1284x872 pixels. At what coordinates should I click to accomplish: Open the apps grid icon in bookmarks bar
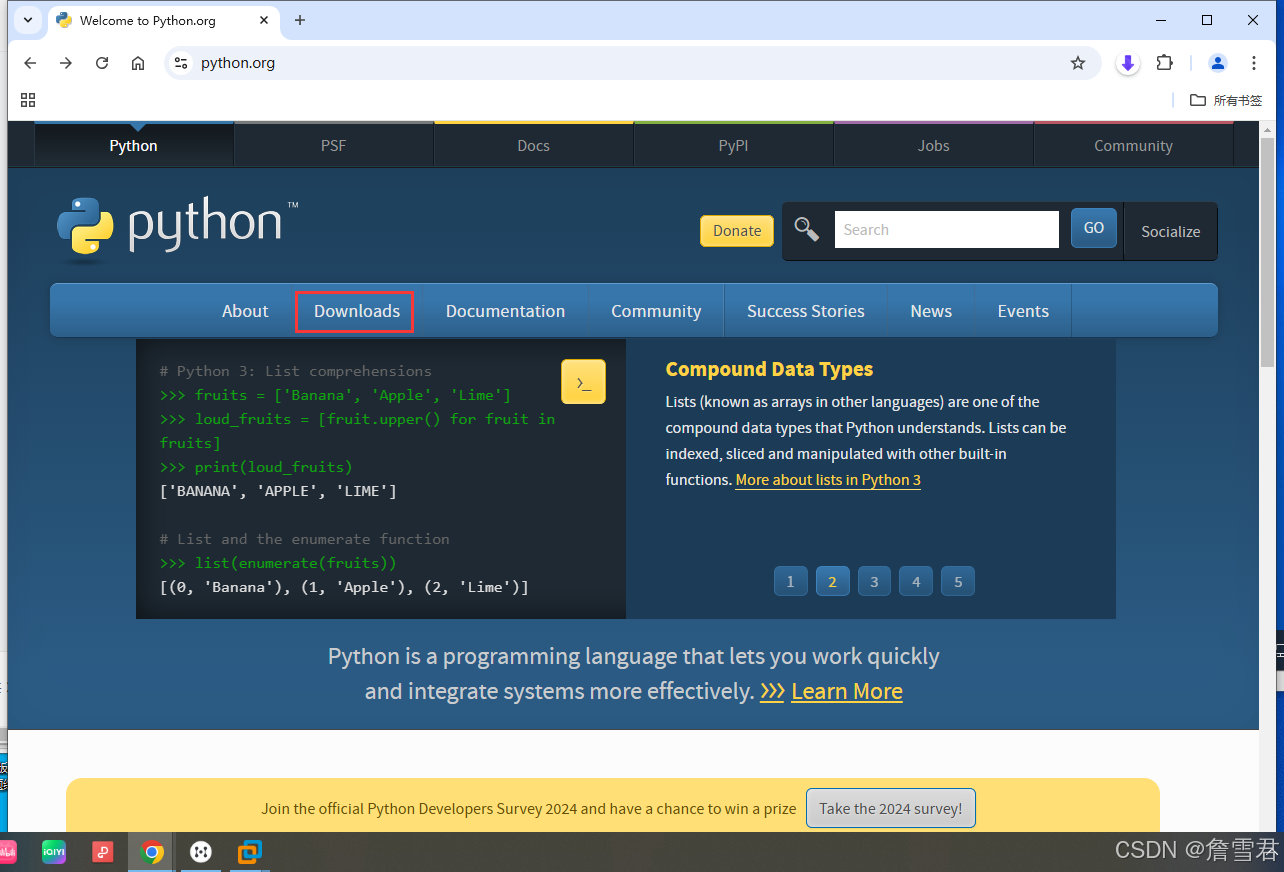[x=28, y=100]
